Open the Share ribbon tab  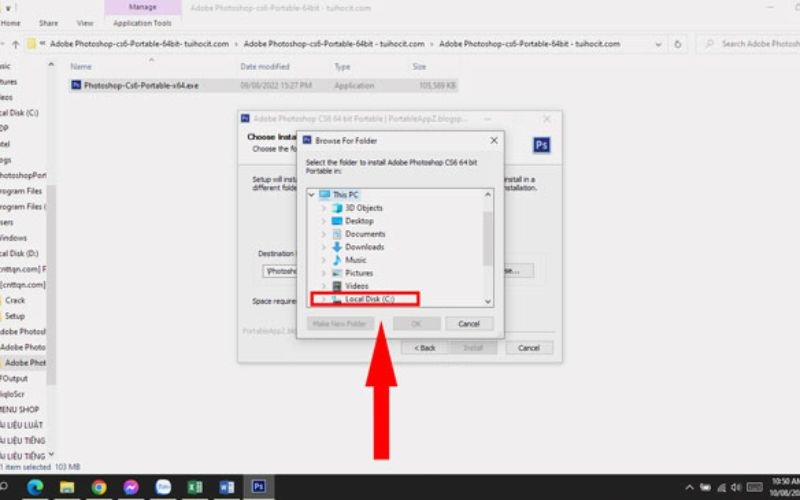(48, 23)
